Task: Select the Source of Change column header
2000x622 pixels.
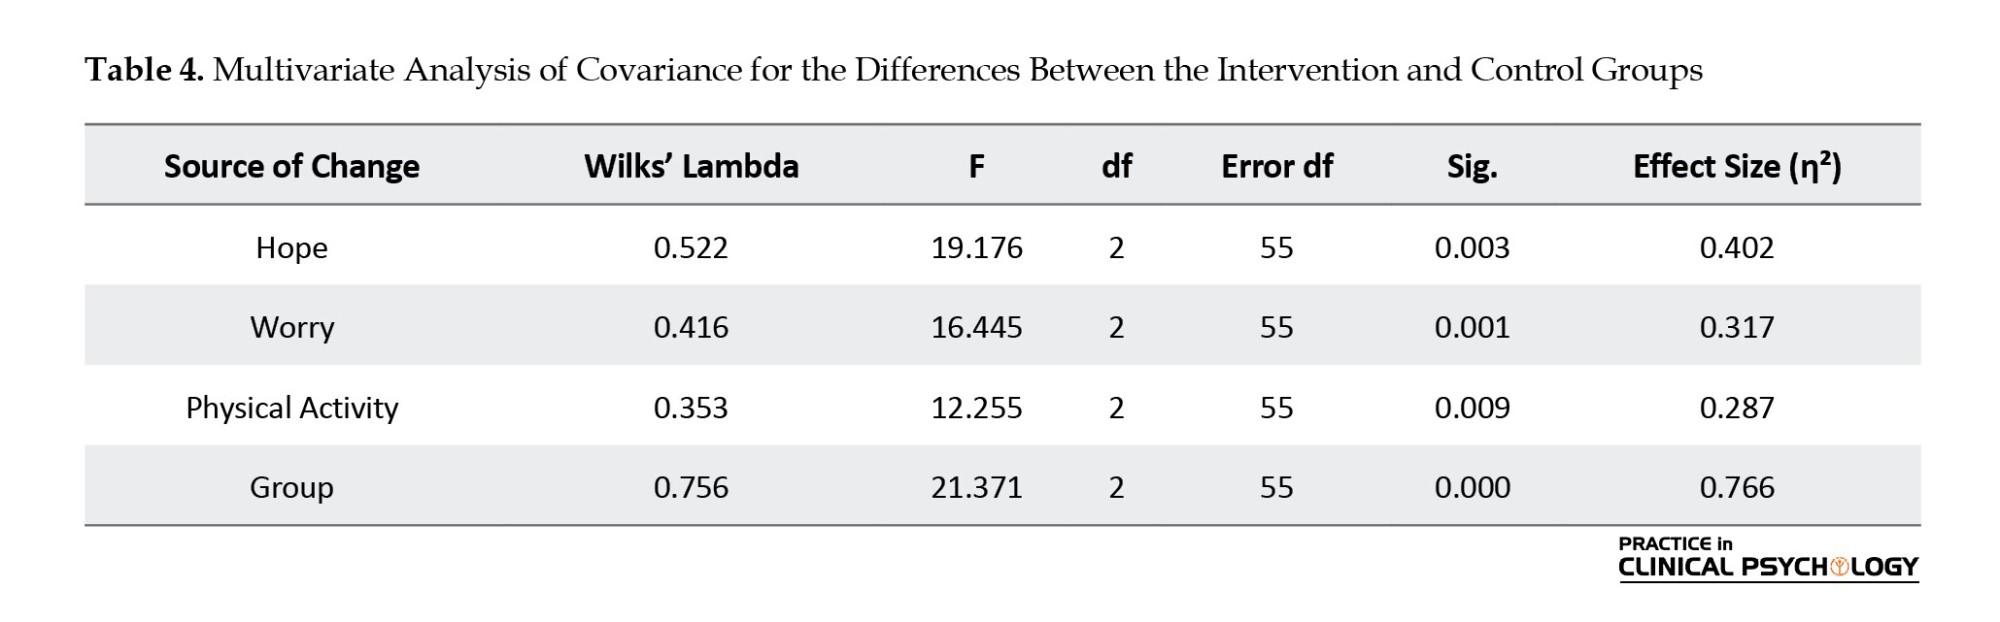Action: click(x=291, y=166)
